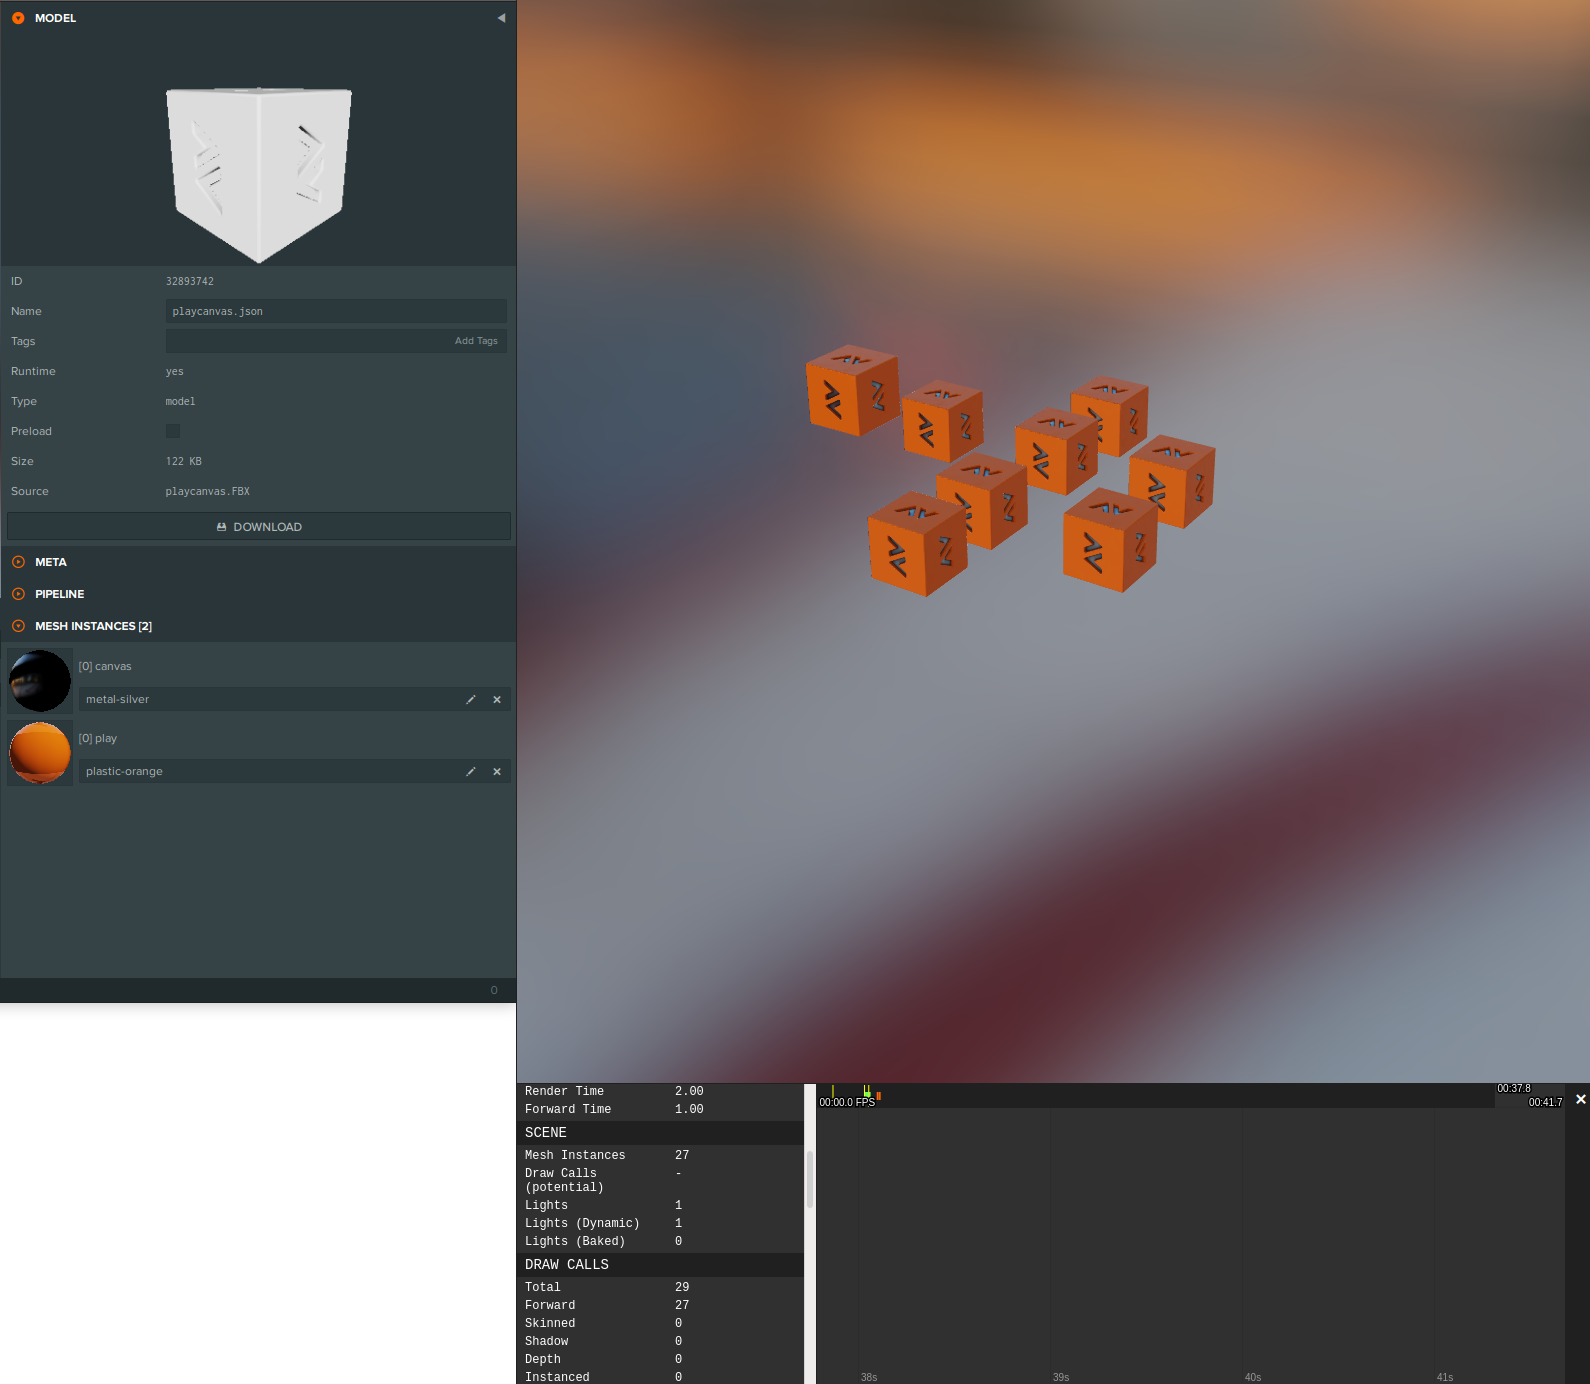Click the Draw Calls (potential) row
The width and height of the screenshot is (1590, 1384).
[660, 1180]
